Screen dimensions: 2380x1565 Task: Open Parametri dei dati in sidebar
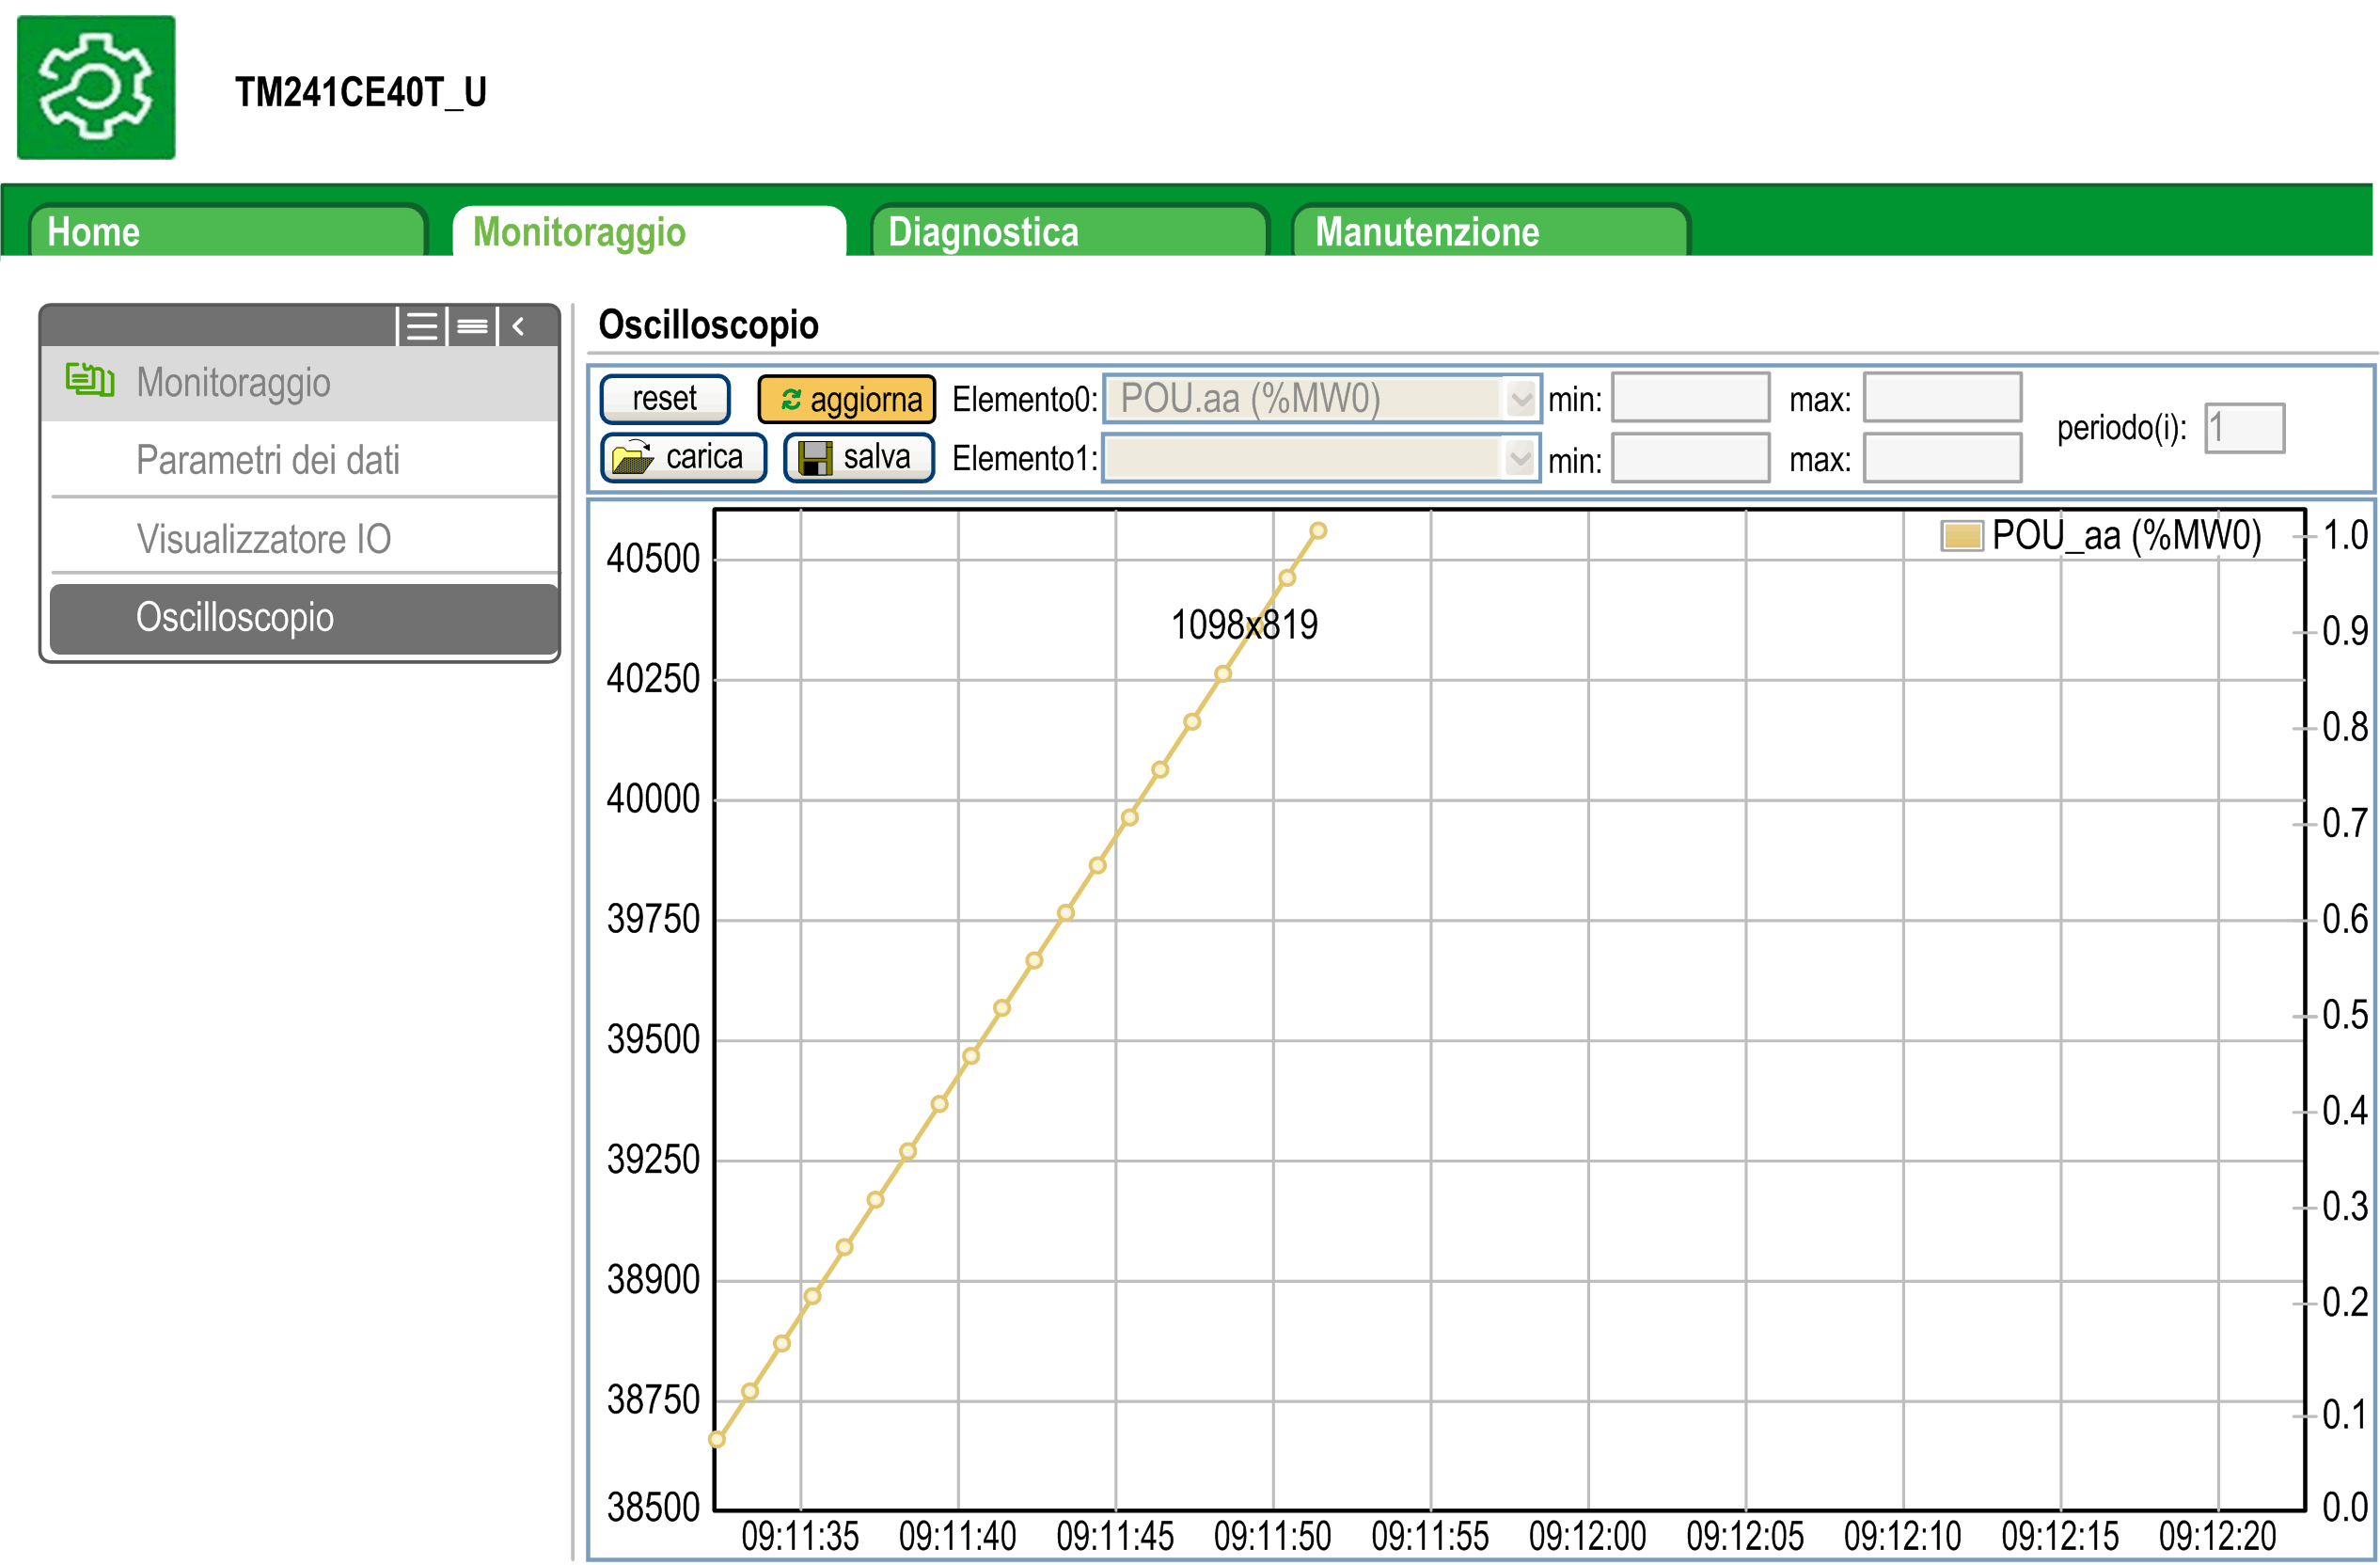click(x=268, y=460)
